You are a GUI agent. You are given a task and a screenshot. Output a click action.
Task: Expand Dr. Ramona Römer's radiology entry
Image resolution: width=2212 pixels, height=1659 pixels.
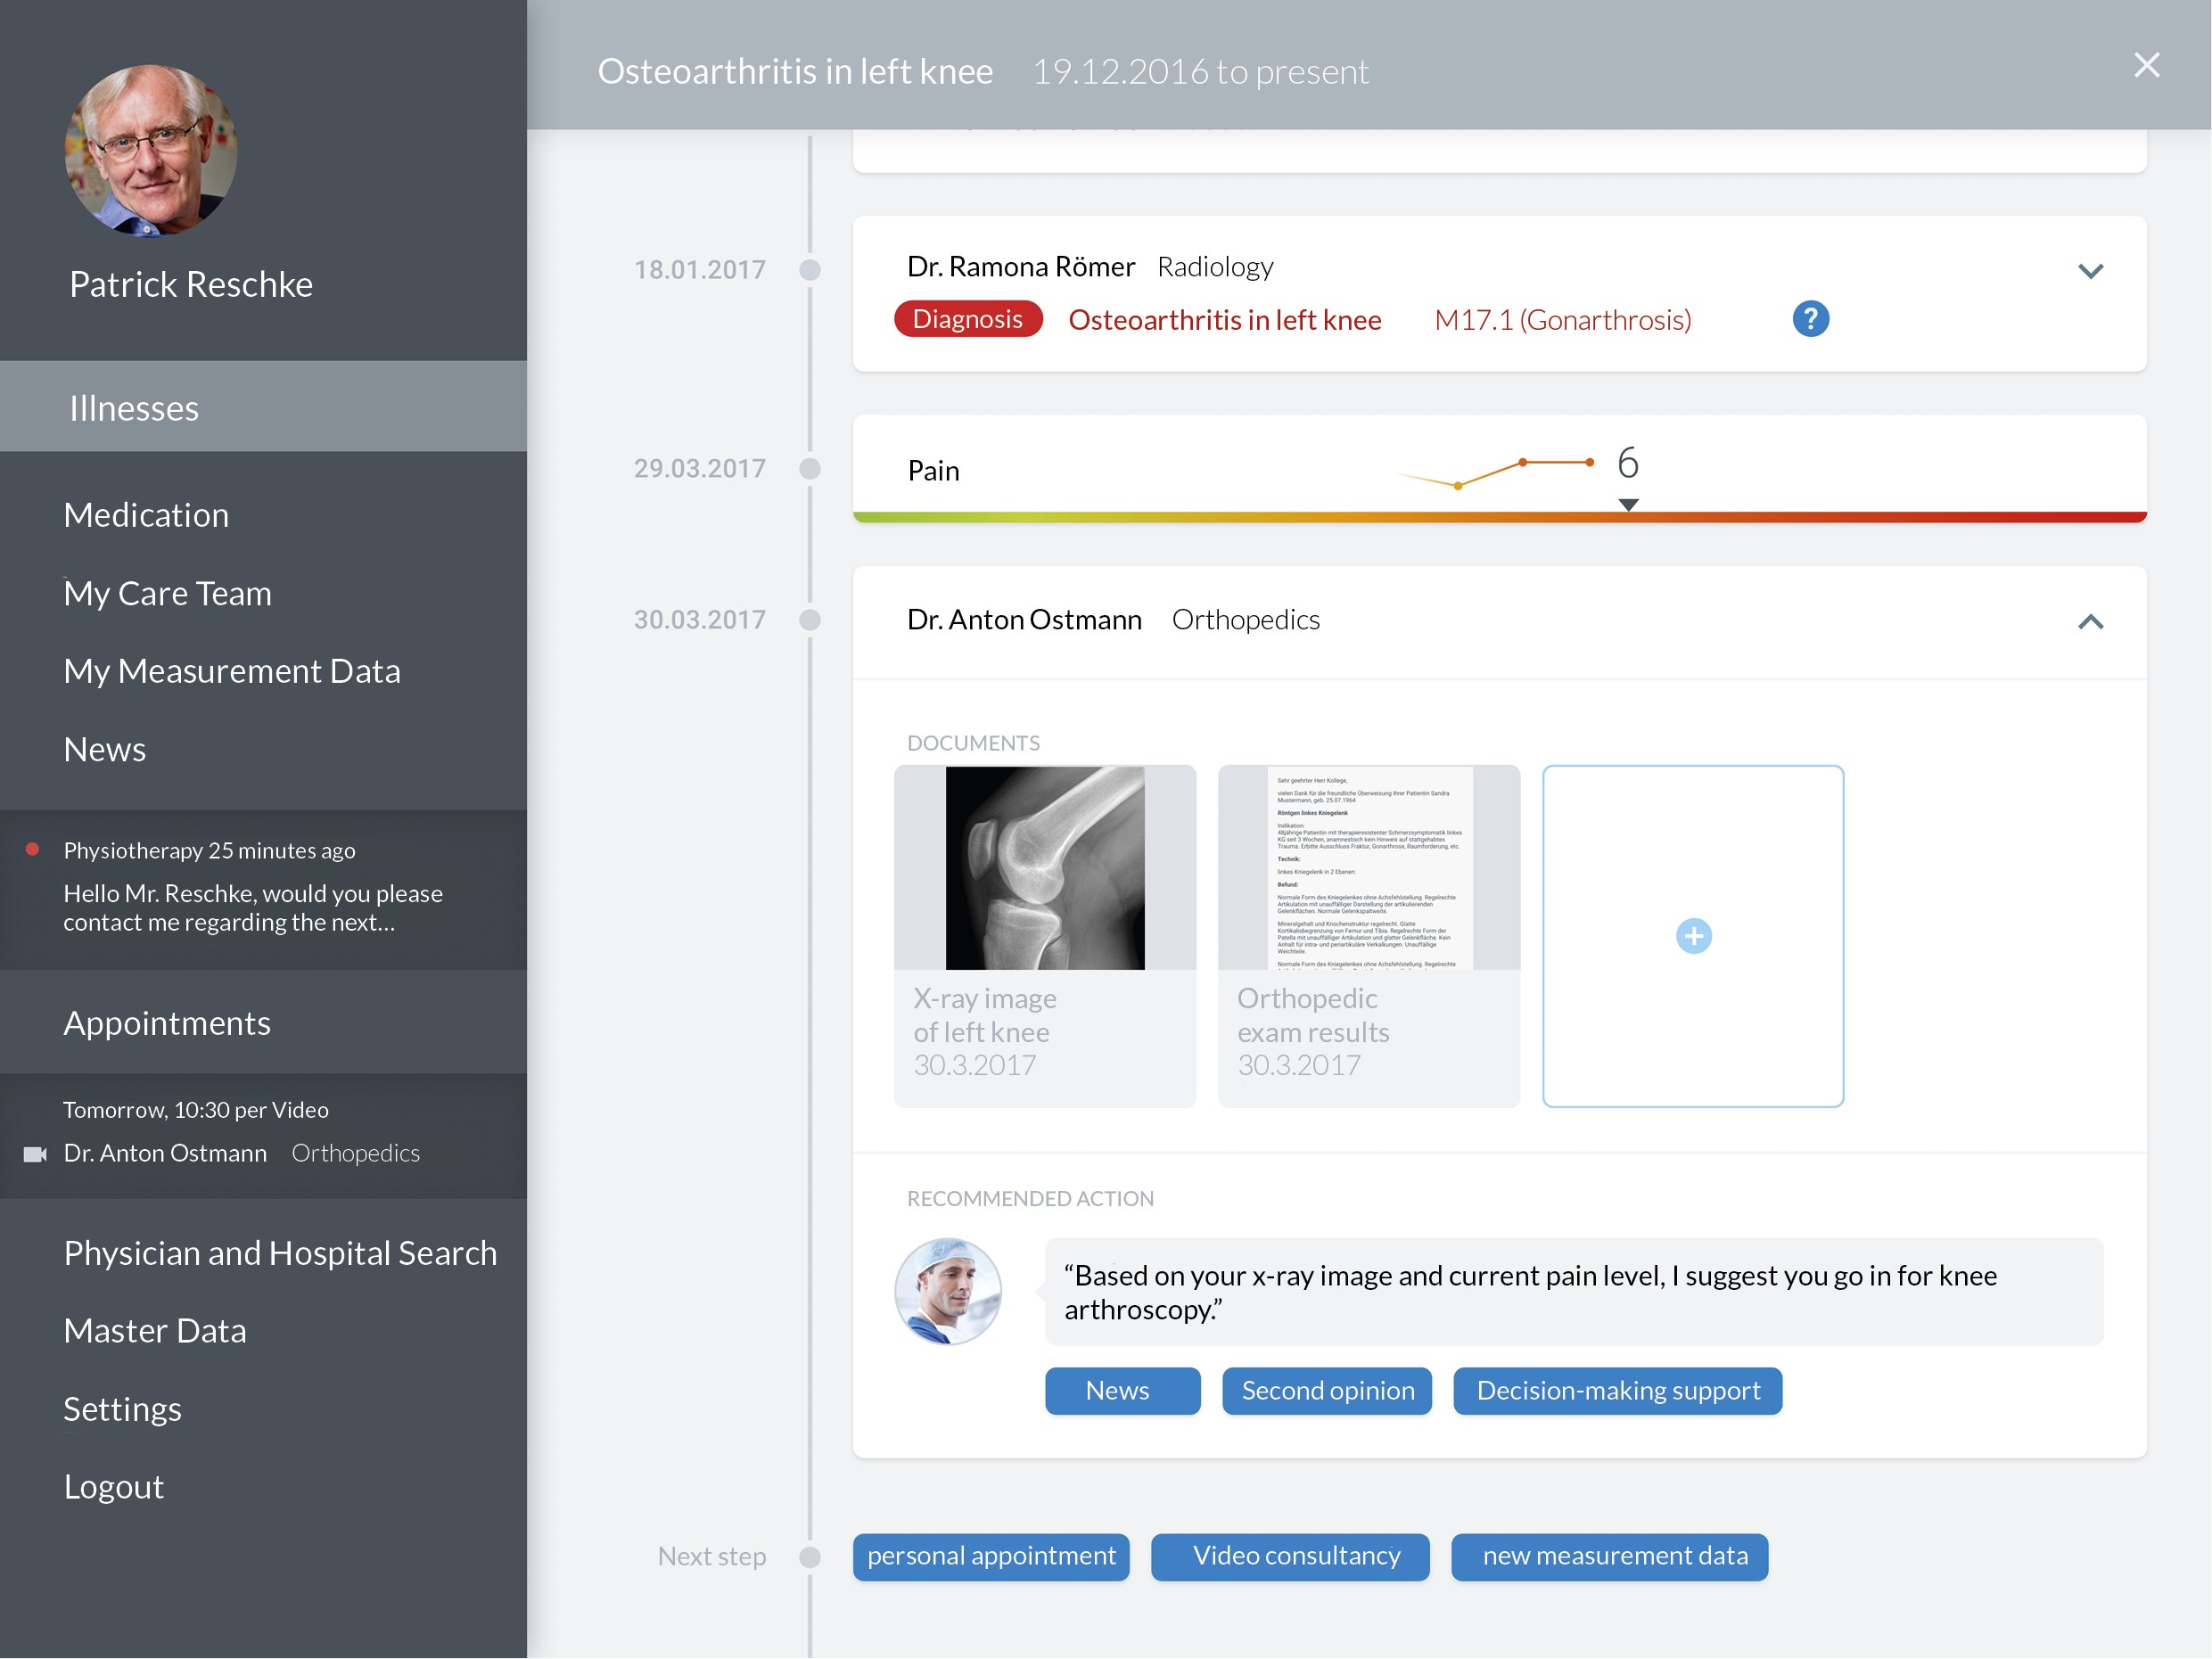(x=2090, y=271)
